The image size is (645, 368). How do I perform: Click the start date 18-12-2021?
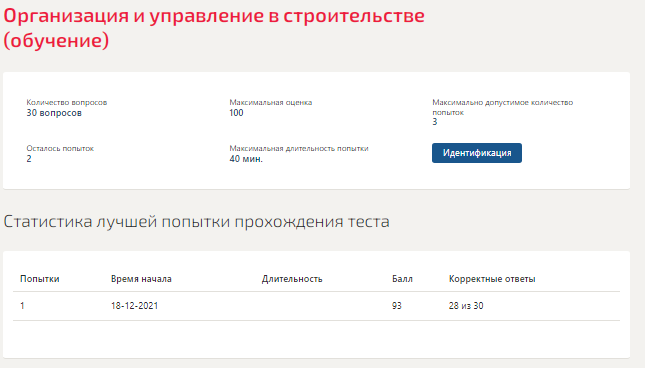tap(135, 306)
